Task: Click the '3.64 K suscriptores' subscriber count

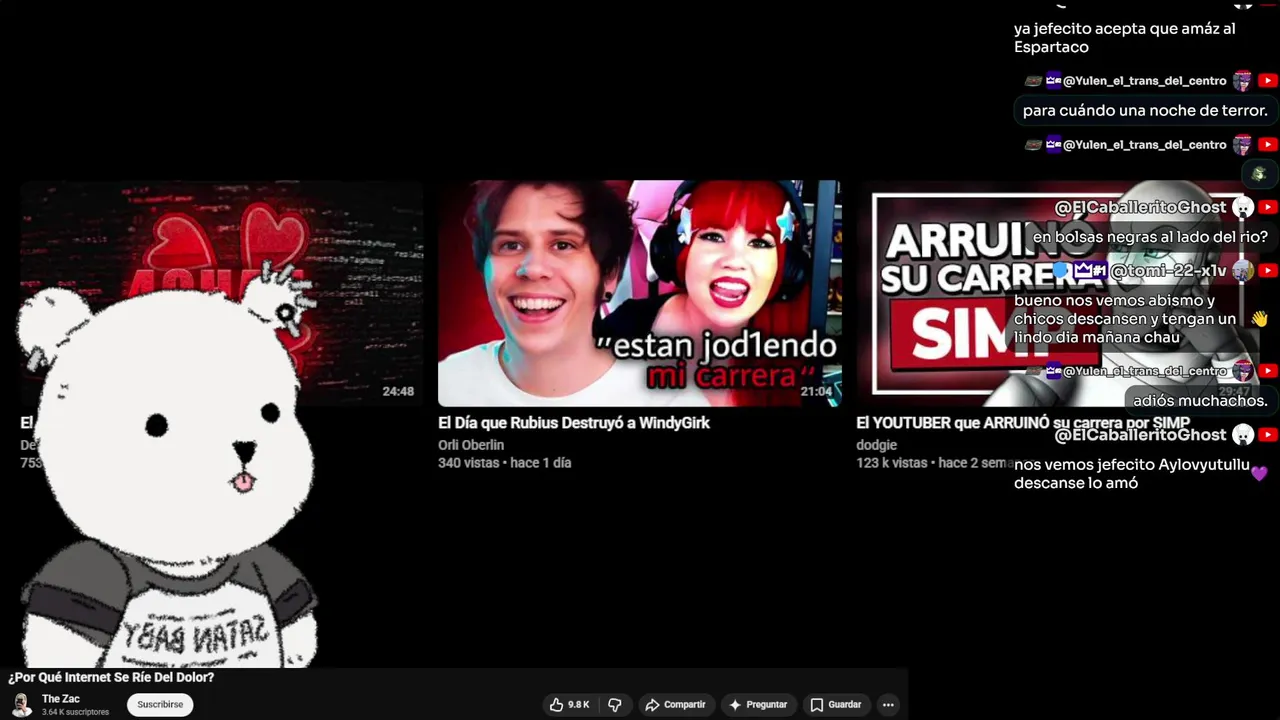Action: [x=75, y=712]
